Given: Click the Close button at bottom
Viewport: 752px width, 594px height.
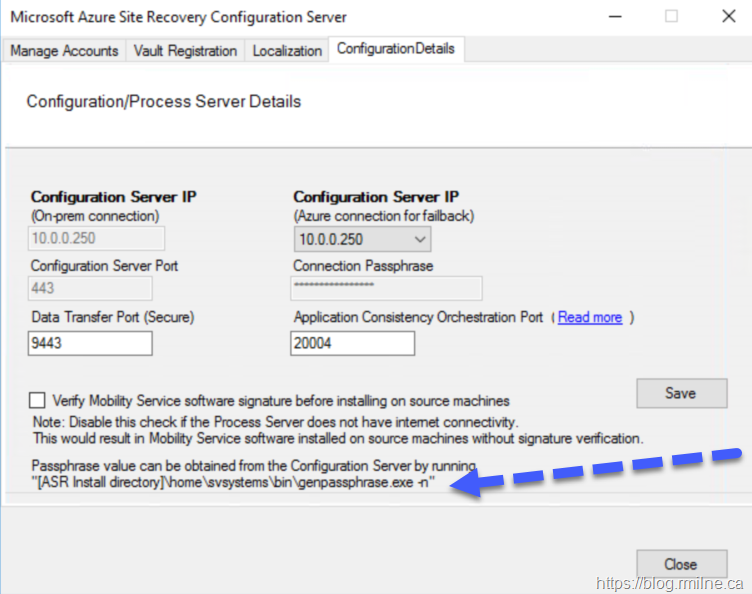Looking at the screenshot, I should click(681, 564).
